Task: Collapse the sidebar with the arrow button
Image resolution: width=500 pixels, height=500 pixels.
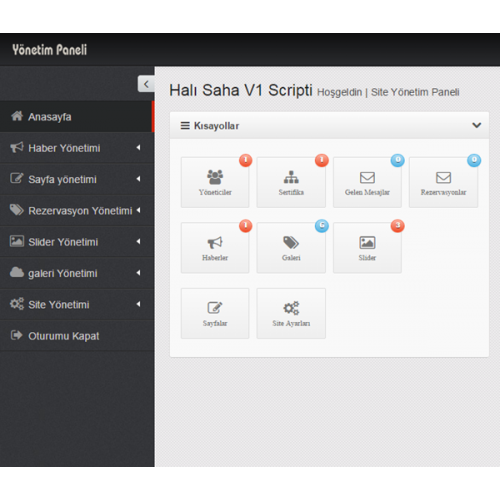Action: point(146,84)
